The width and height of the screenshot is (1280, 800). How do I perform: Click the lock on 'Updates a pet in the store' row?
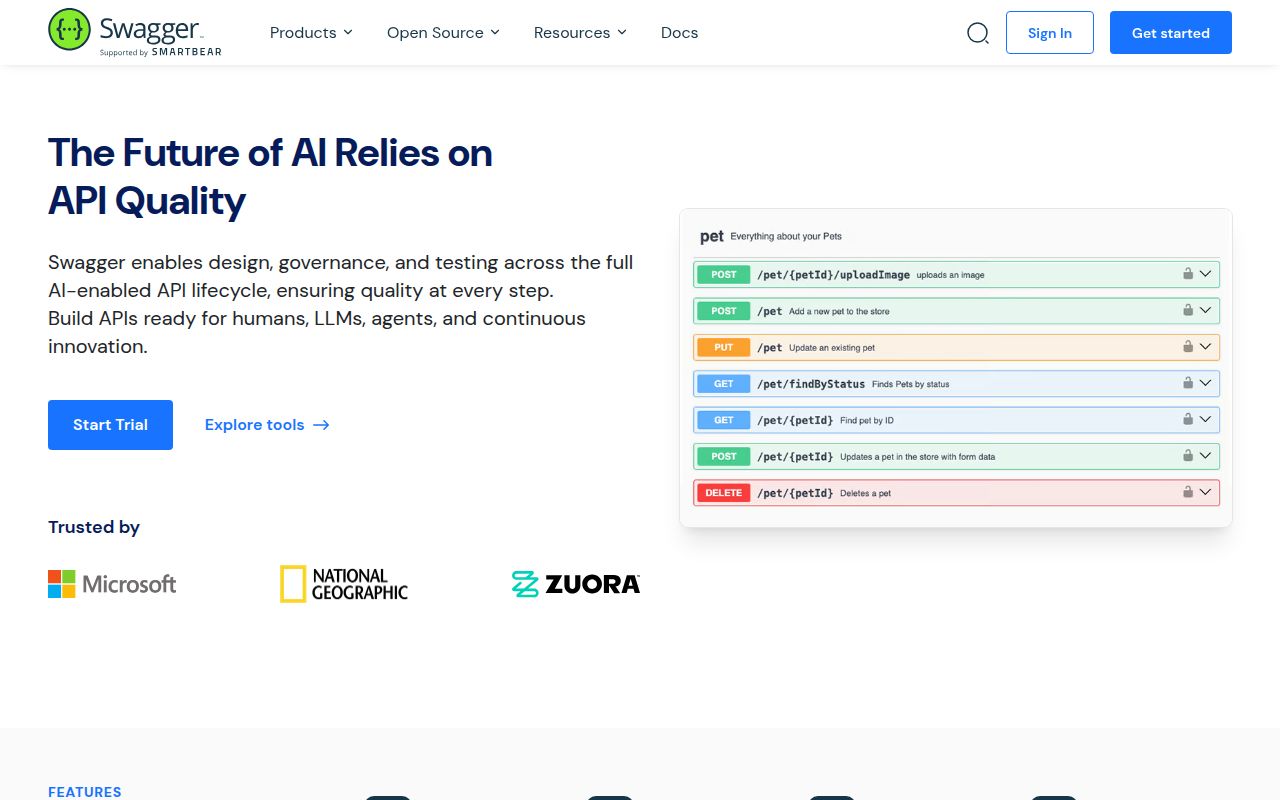pos(1188,456)
